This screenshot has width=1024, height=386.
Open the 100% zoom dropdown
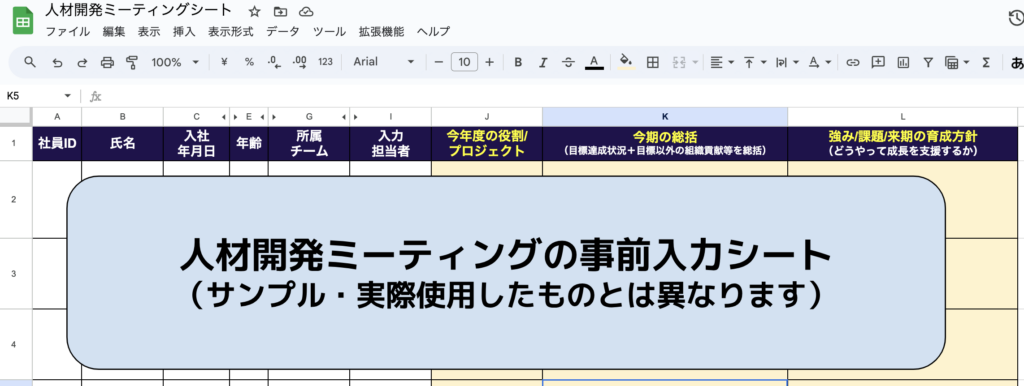tap(175, 62)
